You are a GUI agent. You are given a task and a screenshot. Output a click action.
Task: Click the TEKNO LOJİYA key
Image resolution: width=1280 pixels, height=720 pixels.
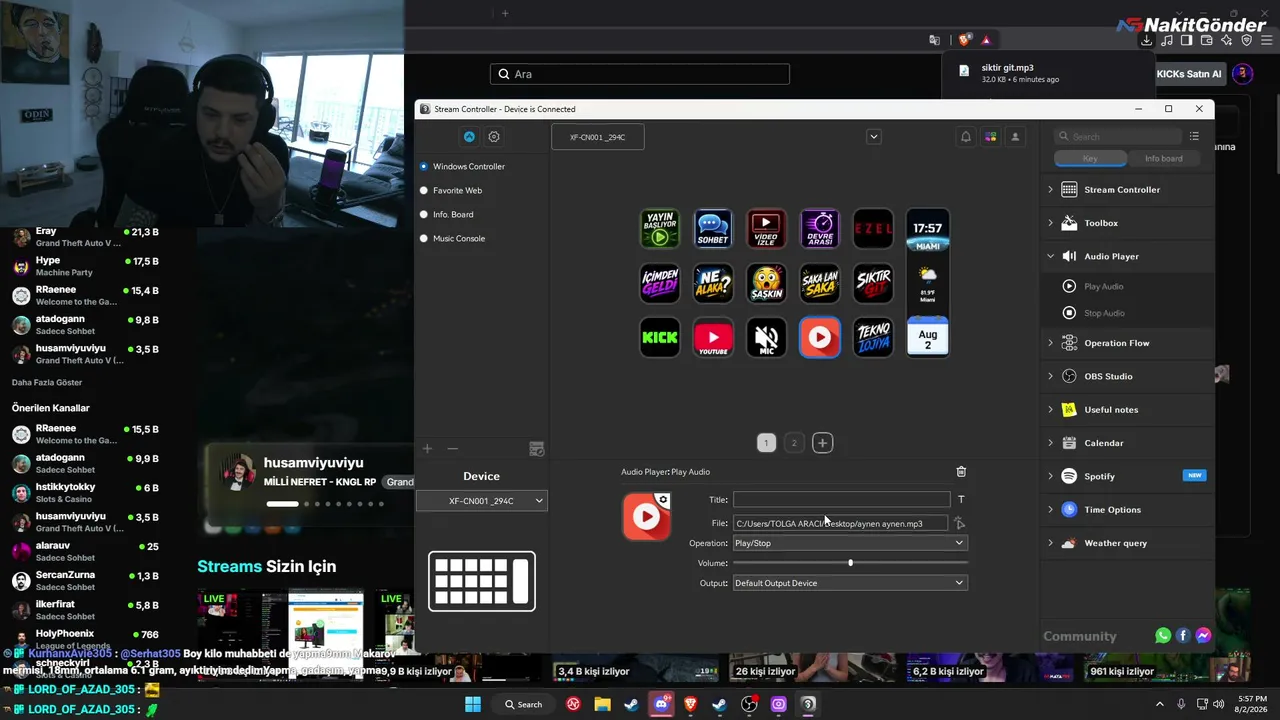click(873, 338)
